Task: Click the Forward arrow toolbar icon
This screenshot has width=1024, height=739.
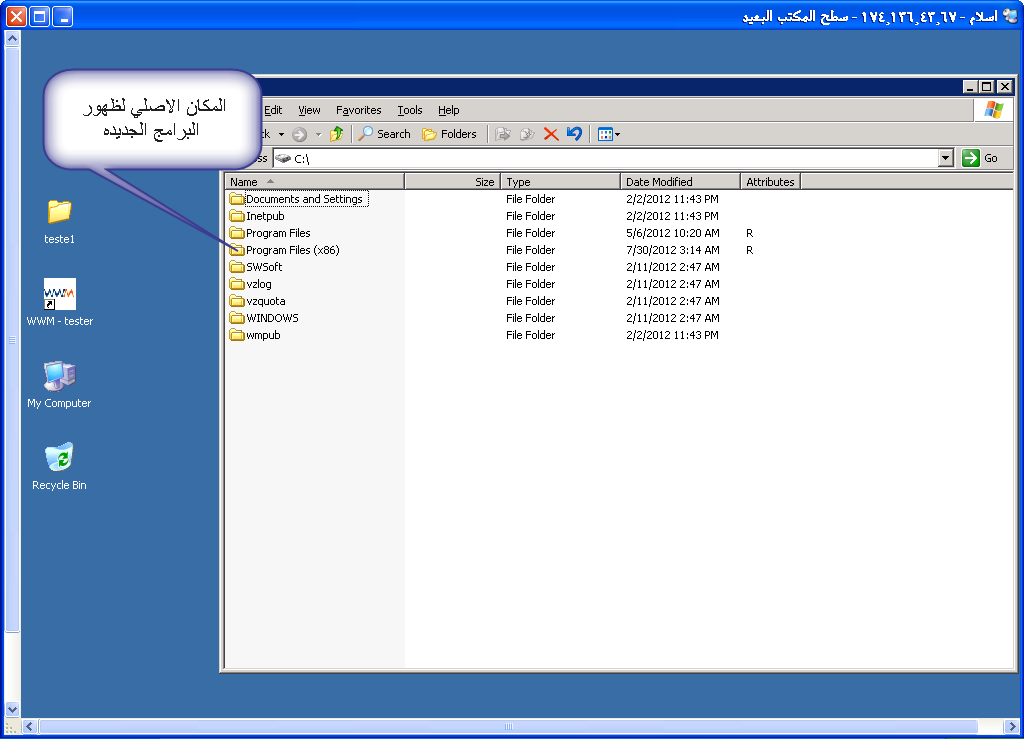Action: click(x=299, y=134)
